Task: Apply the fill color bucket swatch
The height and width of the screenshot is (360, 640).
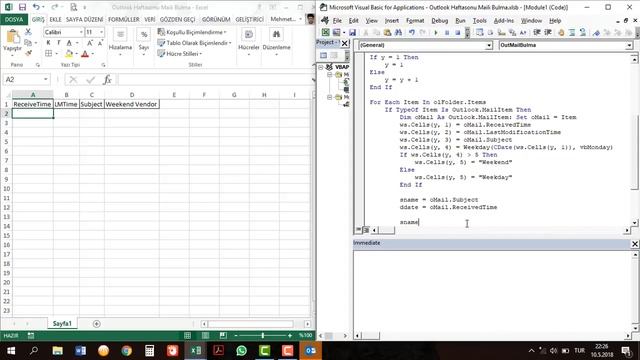Action: click(69, 53)
